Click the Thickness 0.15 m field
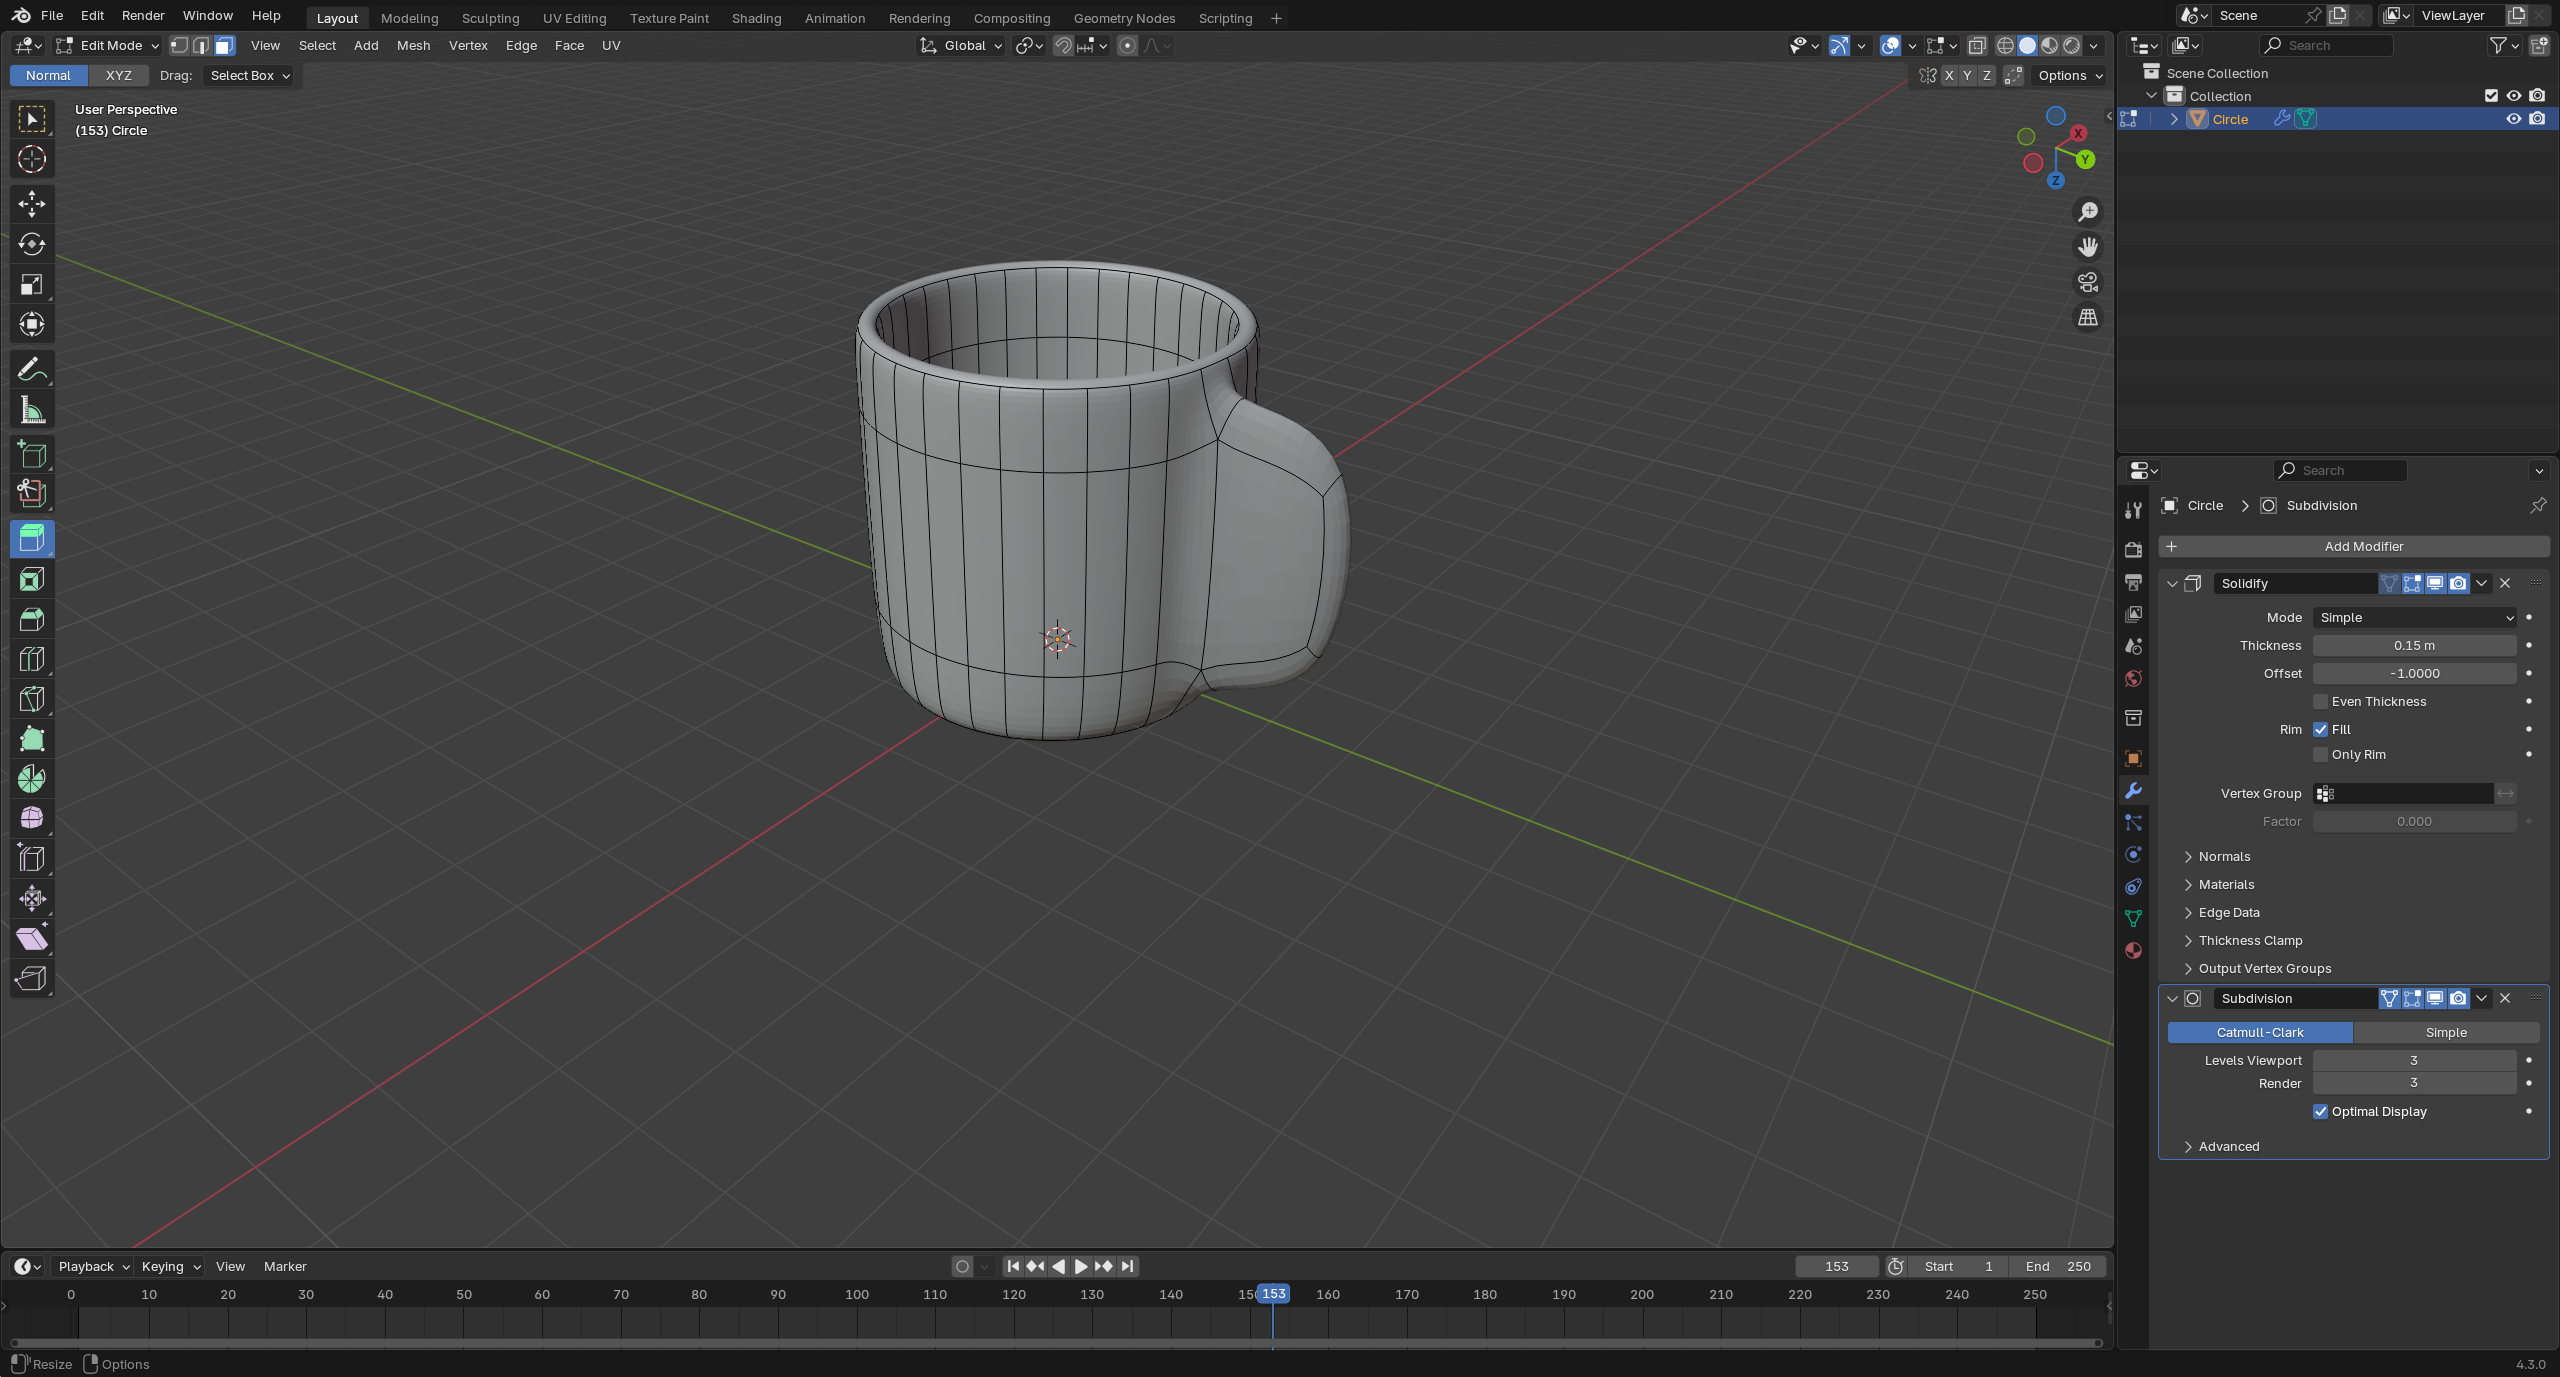 2414,645
